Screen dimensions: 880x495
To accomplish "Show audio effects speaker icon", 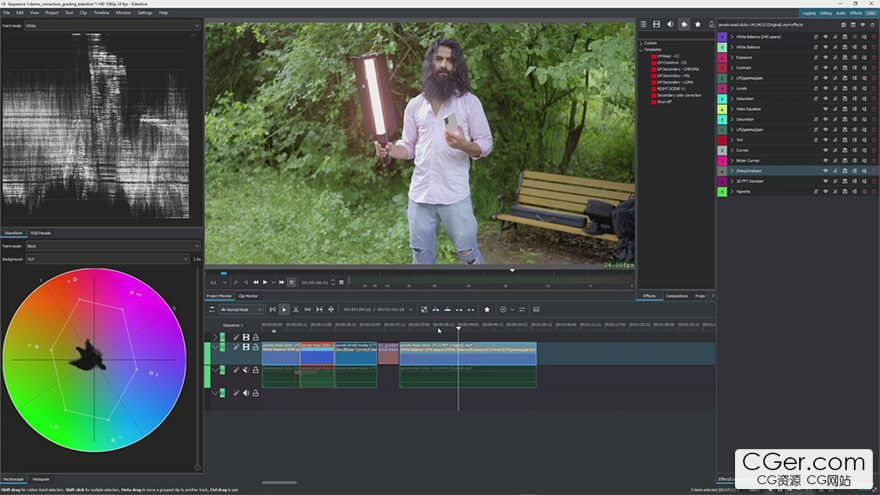I will [x=670, y=24].
